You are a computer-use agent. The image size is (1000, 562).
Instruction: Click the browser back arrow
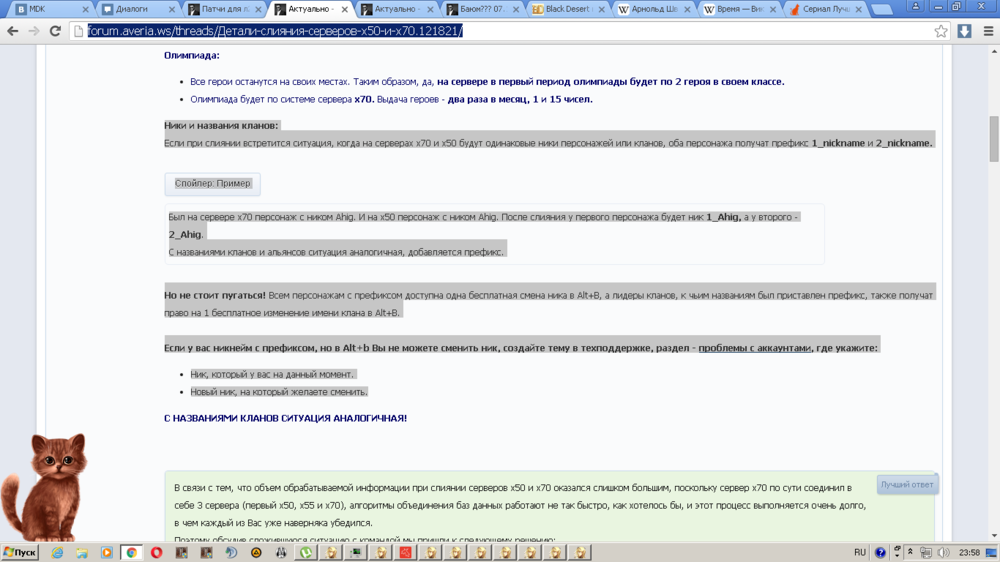click(x=12, y=31)
